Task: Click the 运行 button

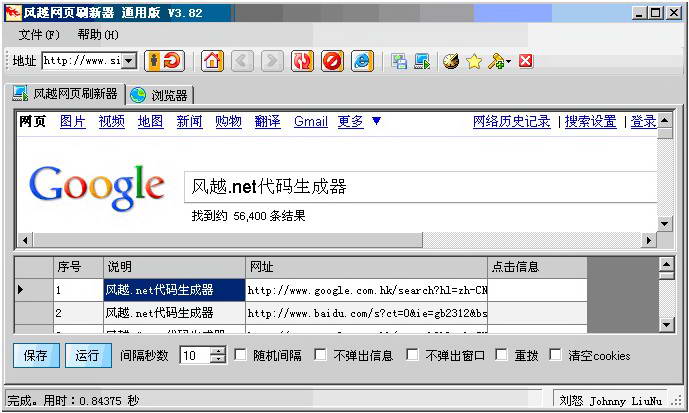Action: (x=88, y=355)
